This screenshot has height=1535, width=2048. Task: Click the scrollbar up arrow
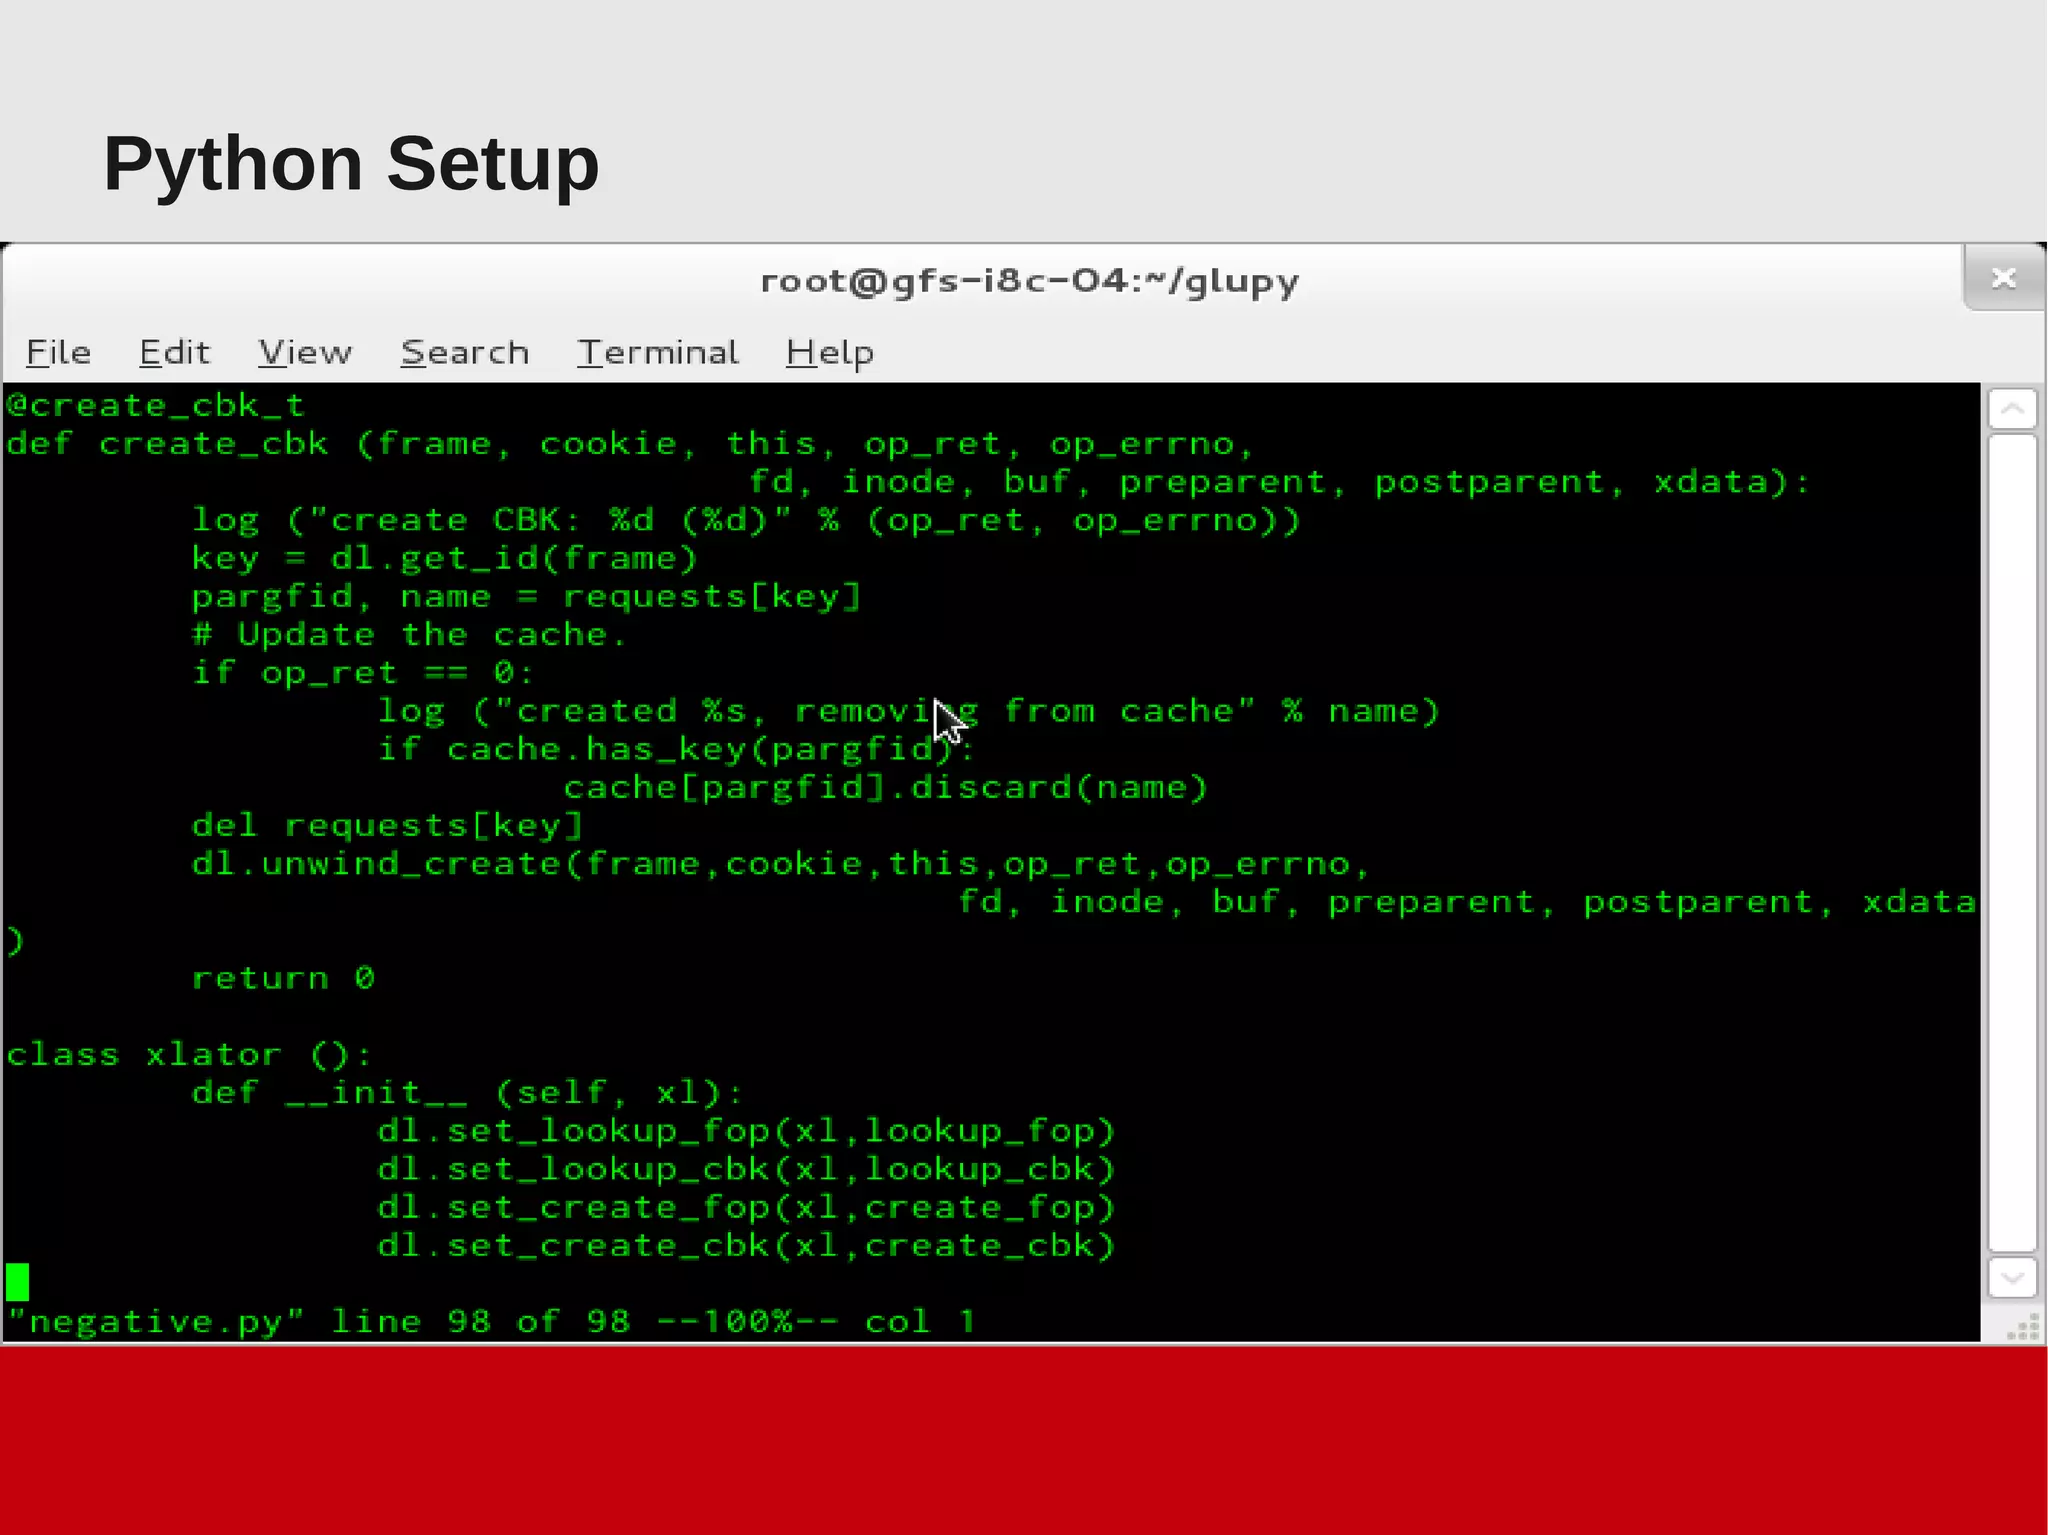click(2012, 408)
